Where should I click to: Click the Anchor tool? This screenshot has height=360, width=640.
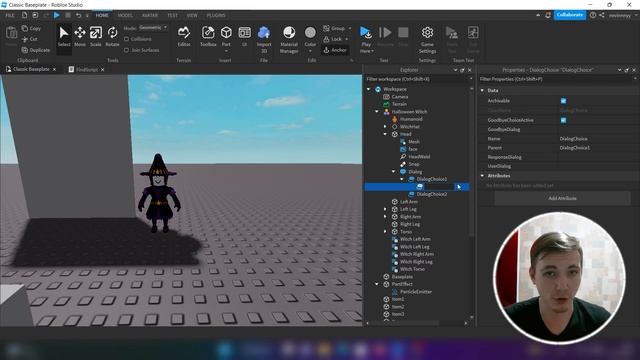pyautogui.click(x=335, y=50)
